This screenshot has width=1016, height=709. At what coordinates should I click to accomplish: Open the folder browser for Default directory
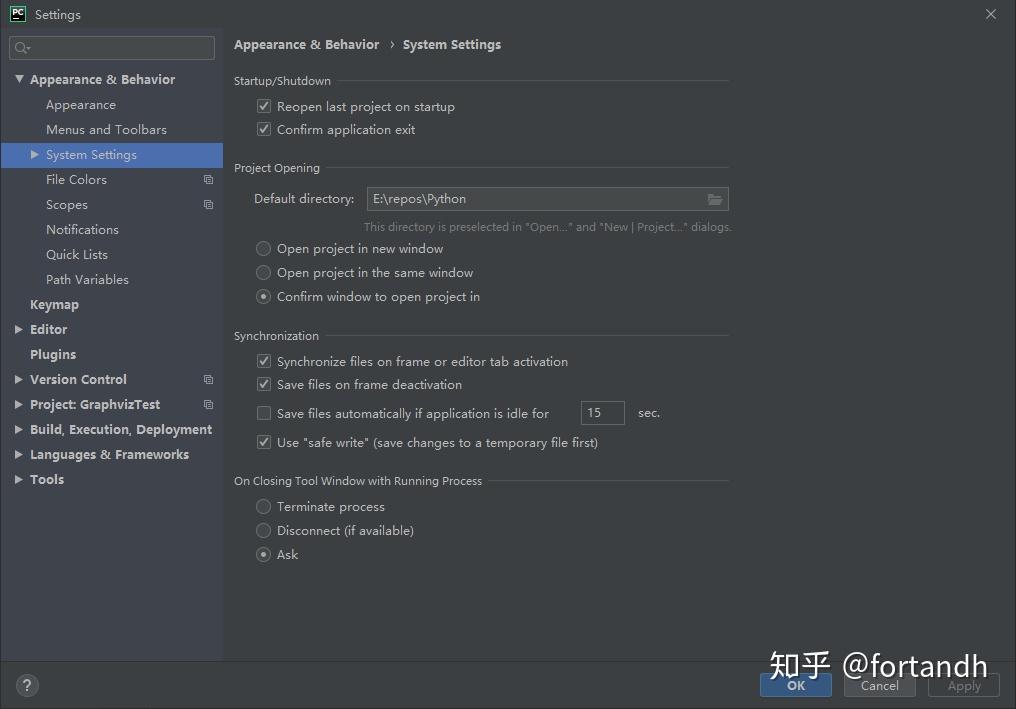tap(715, 198)
